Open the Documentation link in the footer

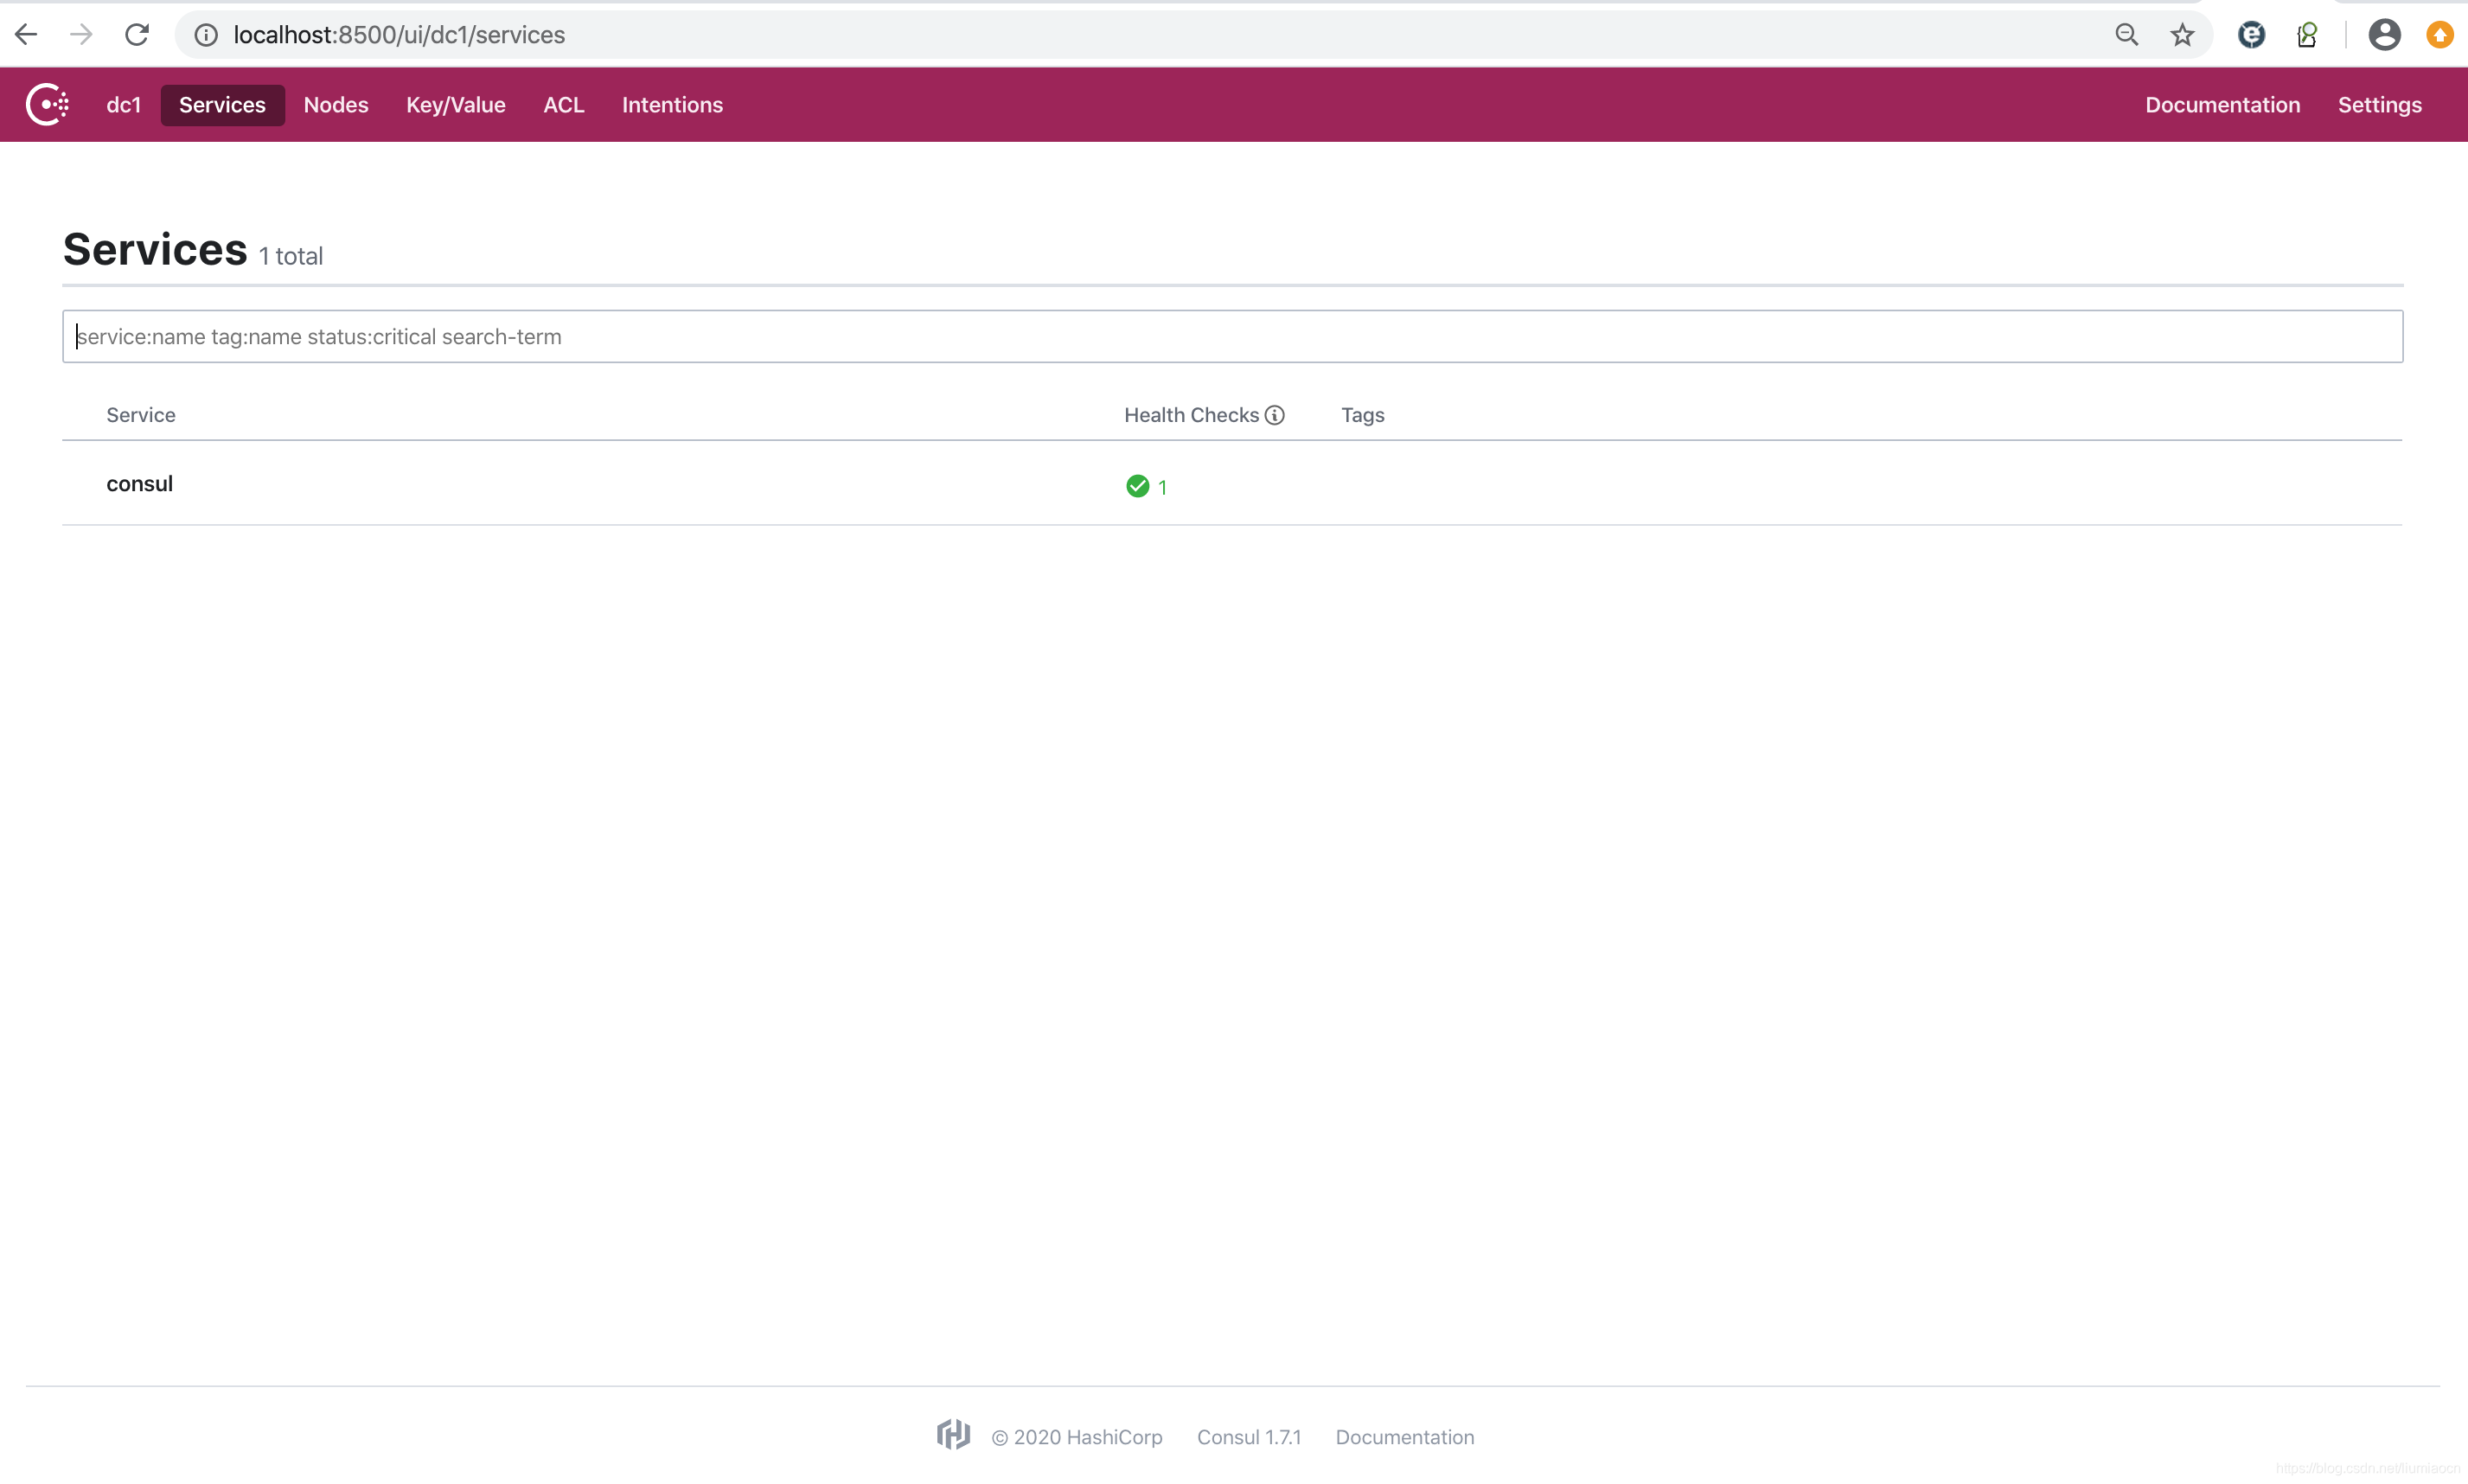(1404, 1436)
